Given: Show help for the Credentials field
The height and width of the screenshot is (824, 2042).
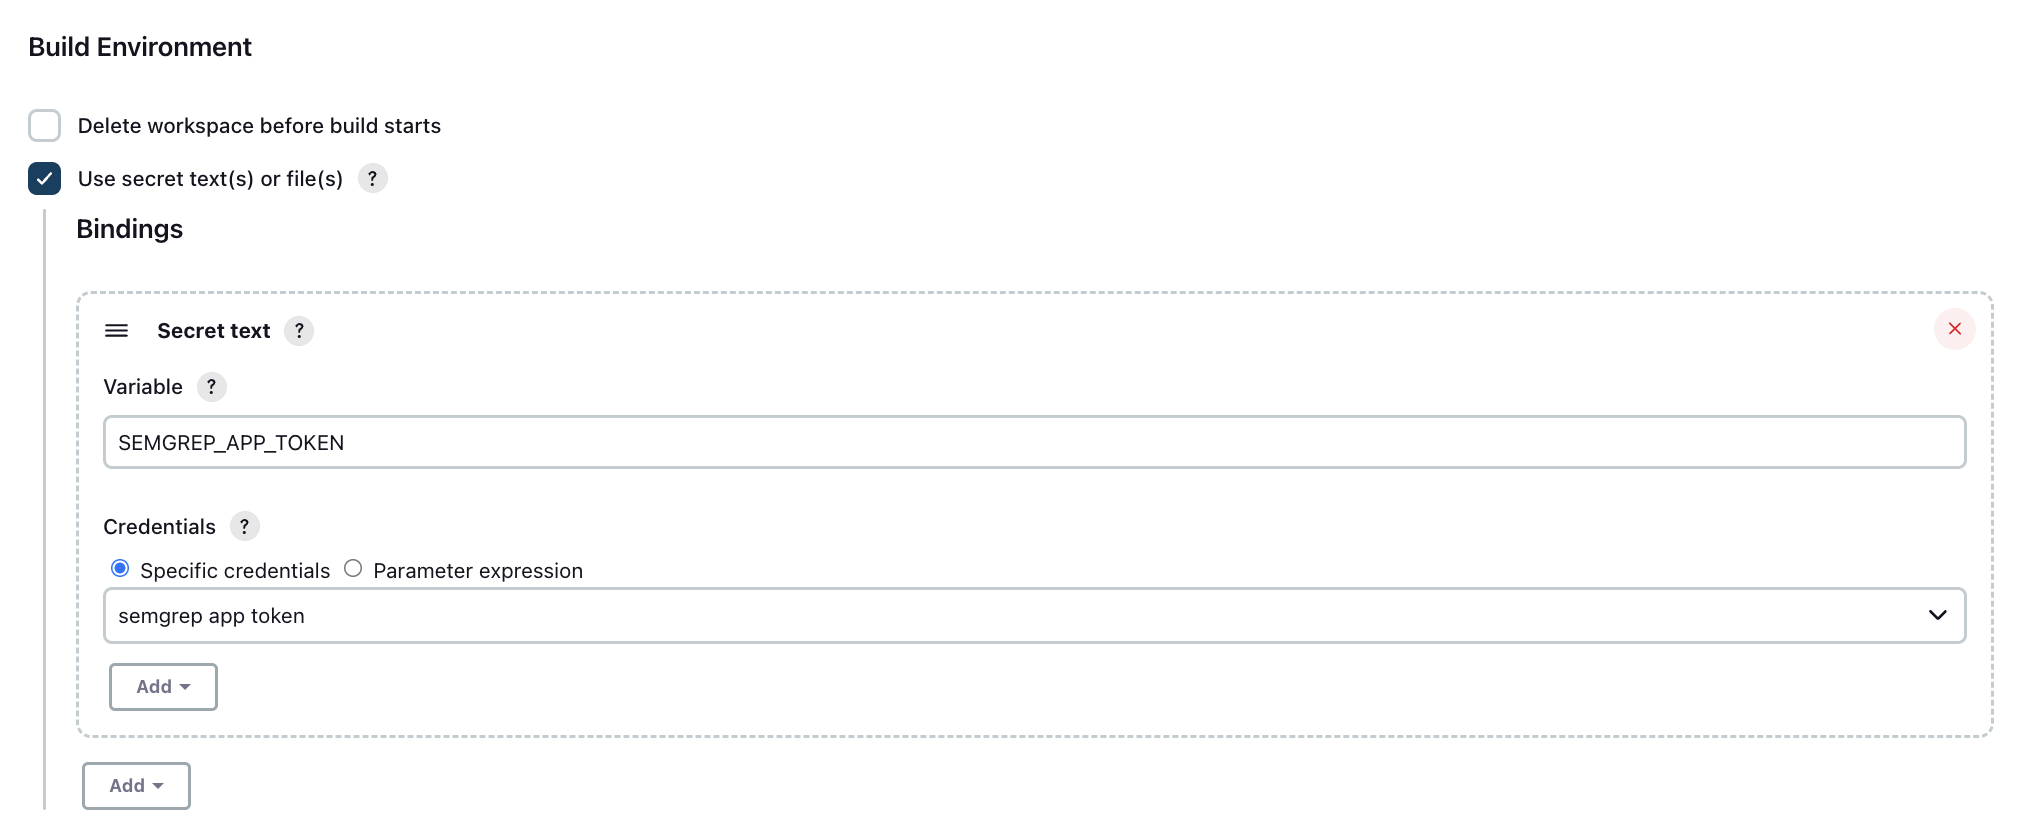Looking at the screenshot, I should (x=245, y=526).
